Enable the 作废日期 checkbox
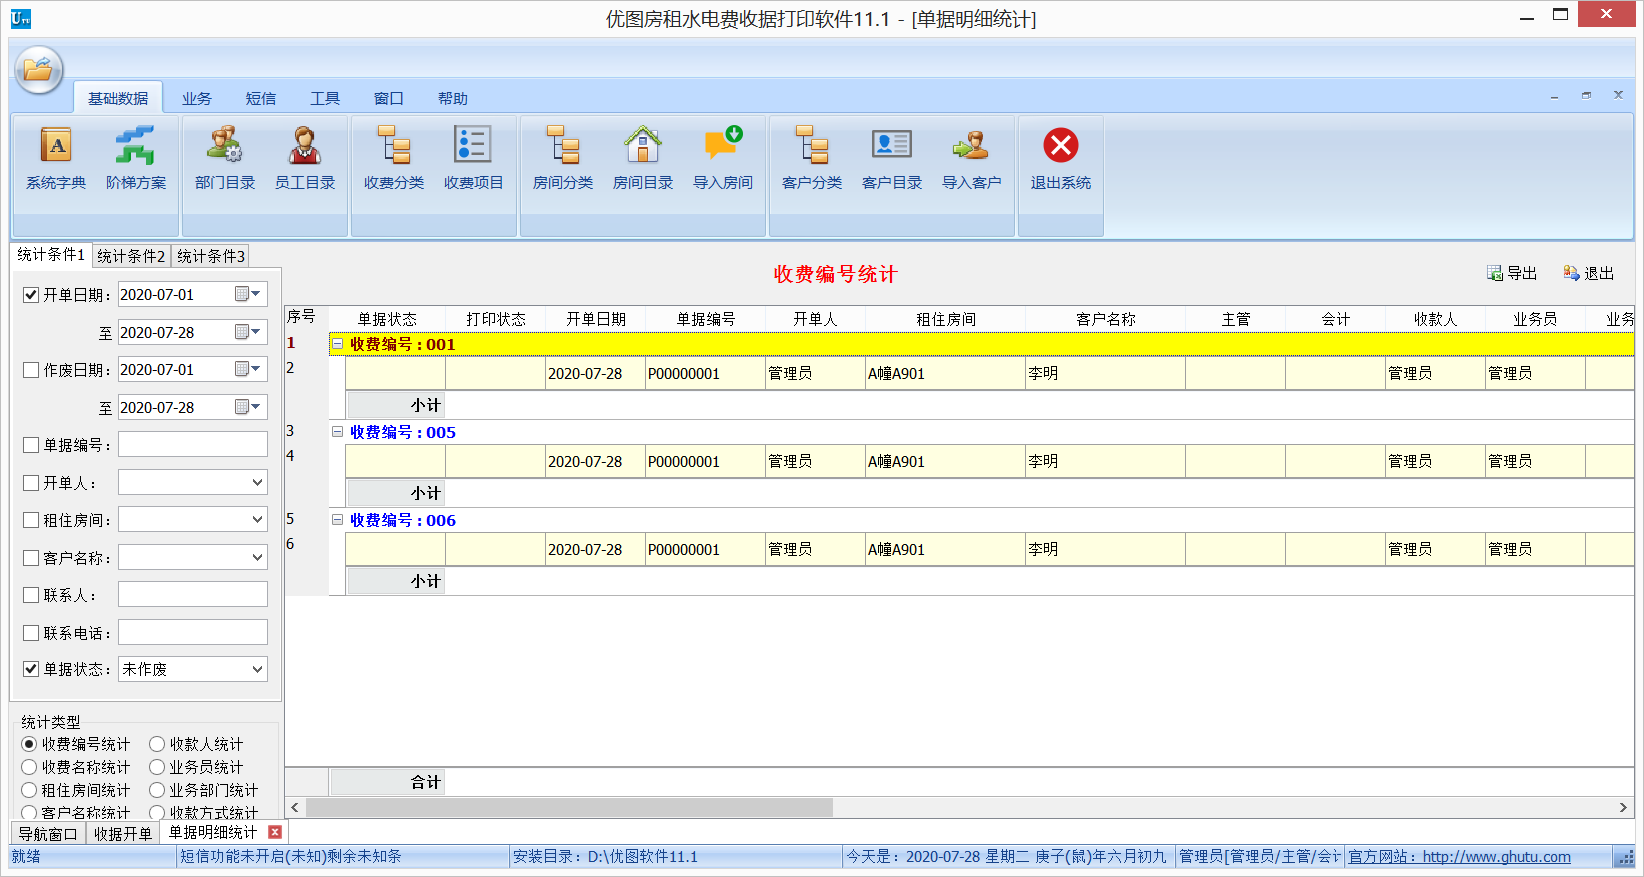1644x877 pixels. coord(31,370)
